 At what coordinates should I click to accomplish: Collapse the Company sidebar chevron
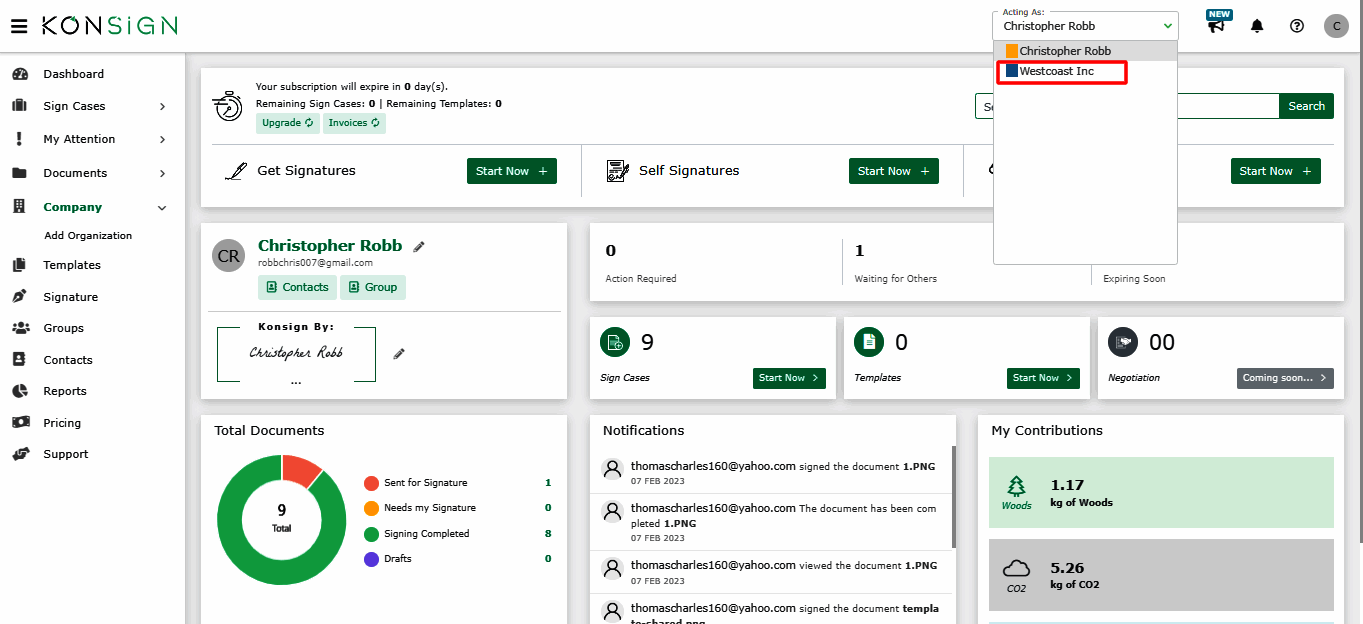[163, 207]
